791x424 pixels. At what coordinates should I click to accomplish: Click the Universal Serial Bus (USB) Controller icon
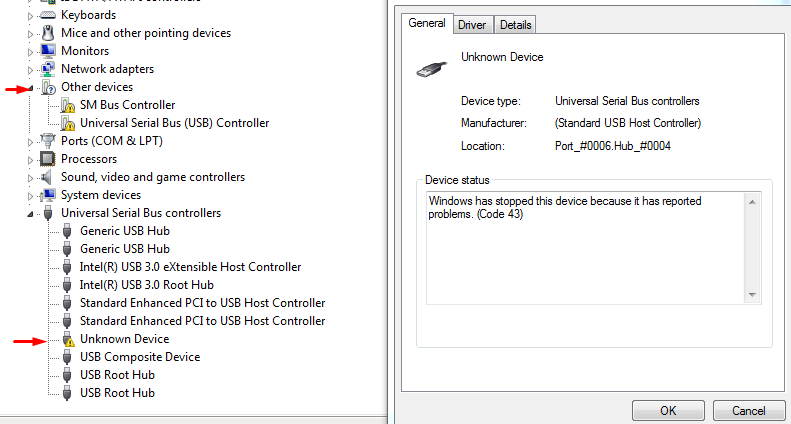(x=67, y=123)
